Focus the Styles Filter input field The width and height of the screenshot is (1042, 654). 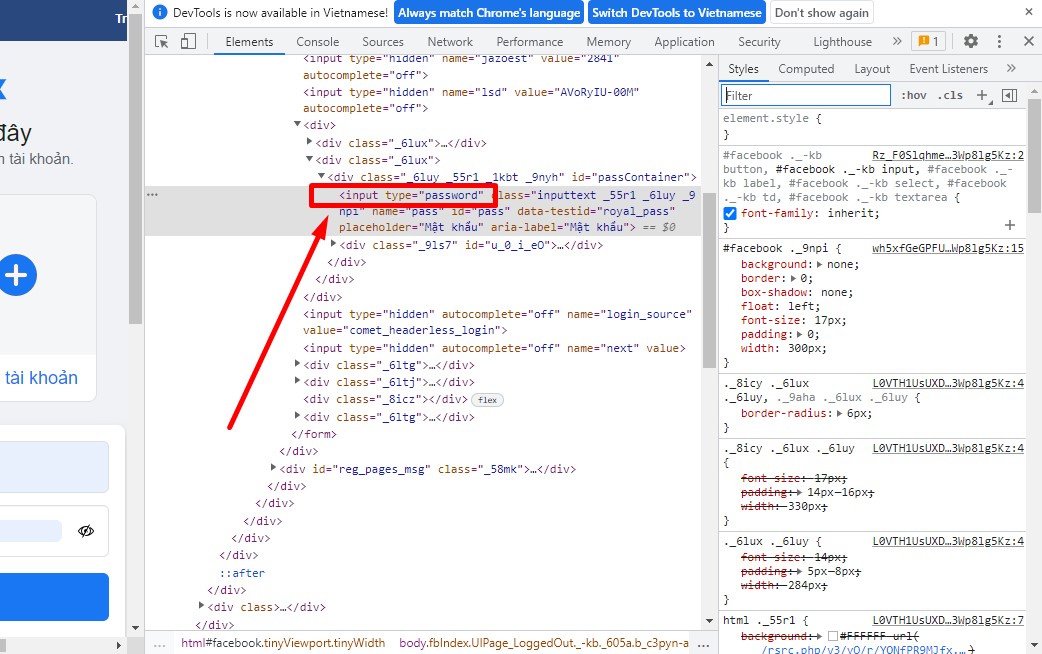point(806,95)
